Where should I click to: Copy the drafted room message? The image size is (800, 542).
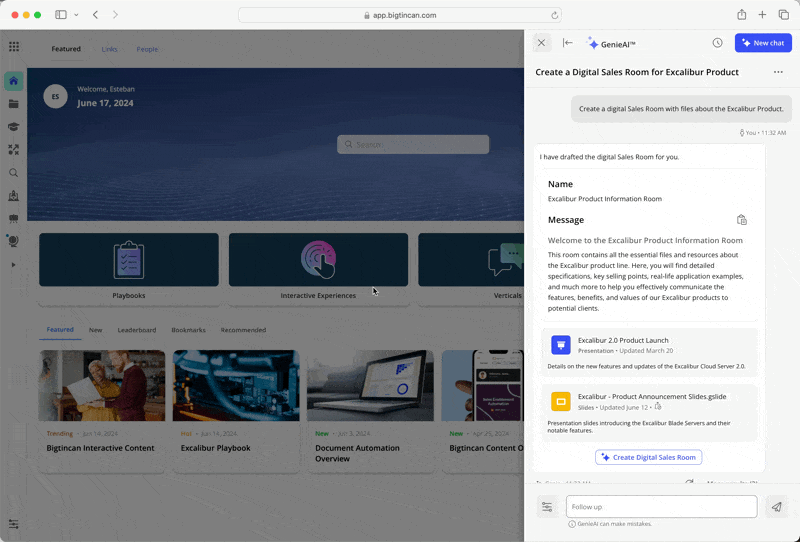(x=741, y=220)
